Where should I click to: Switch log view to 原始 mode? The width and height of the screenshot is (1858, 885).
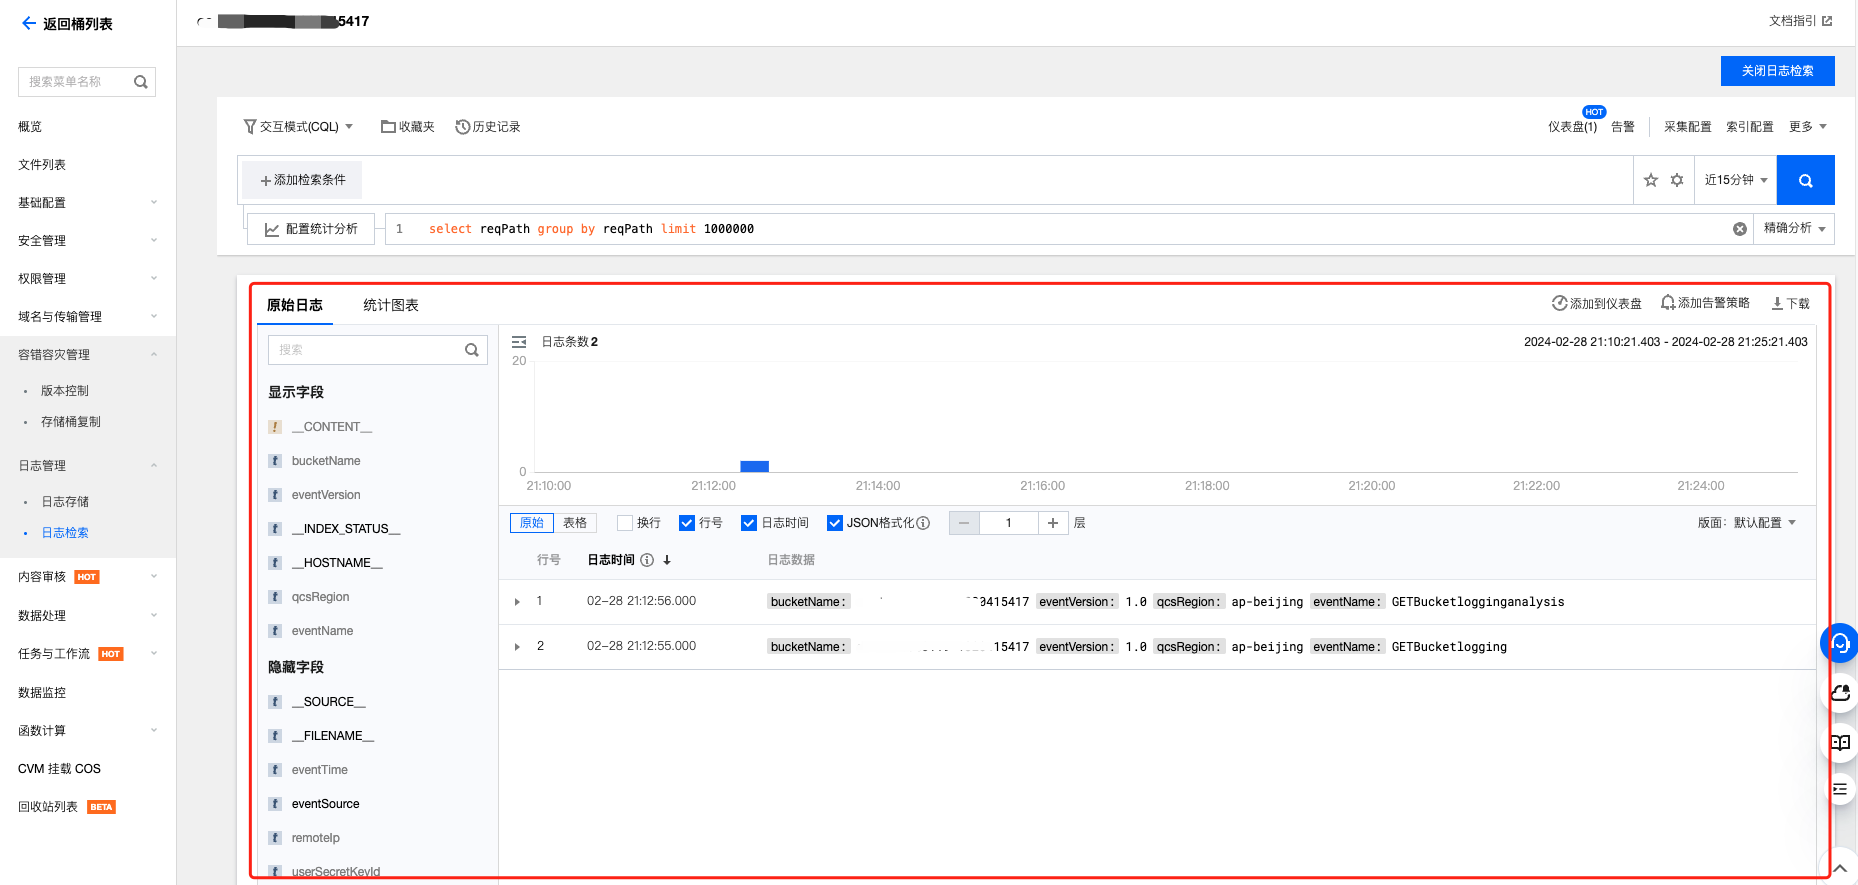click(x=532, y=523)
